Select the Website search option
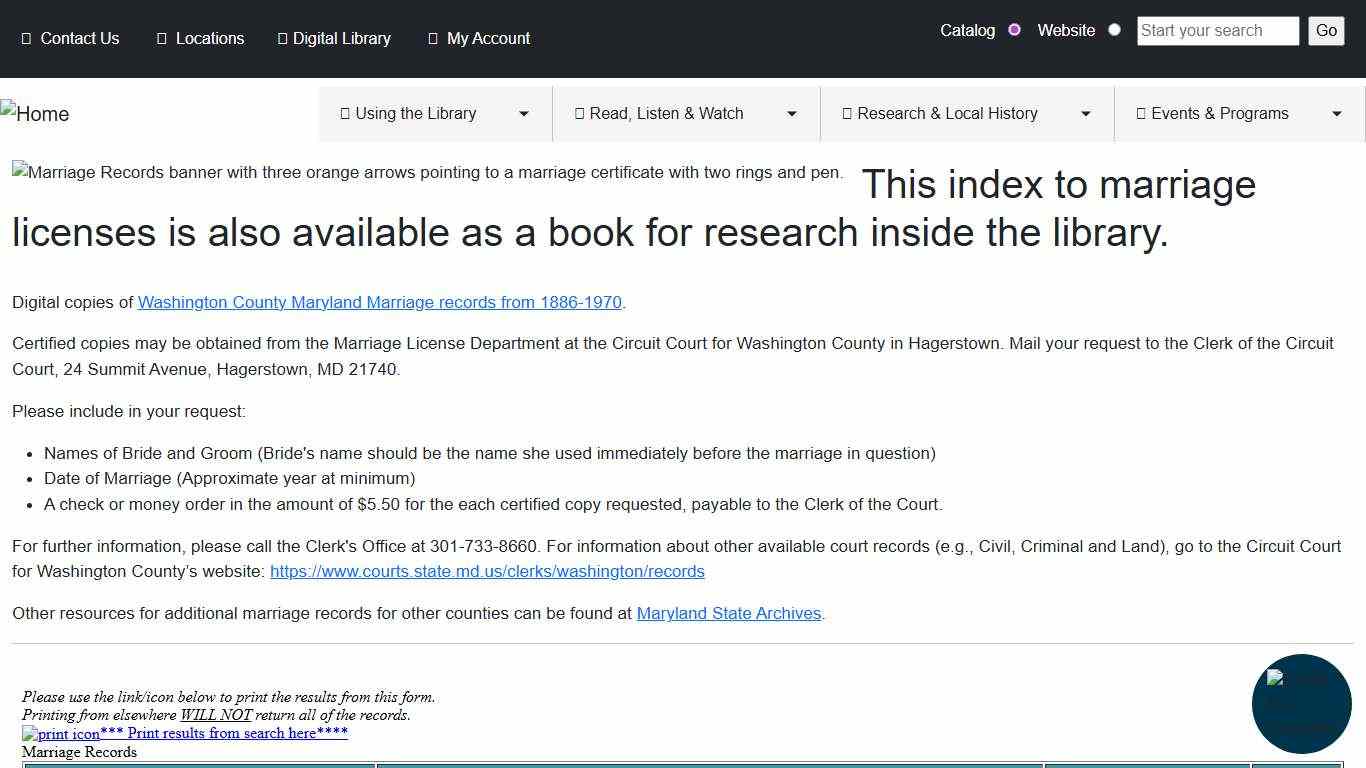Screen dimensions: 1366x768 (1114, 30)
